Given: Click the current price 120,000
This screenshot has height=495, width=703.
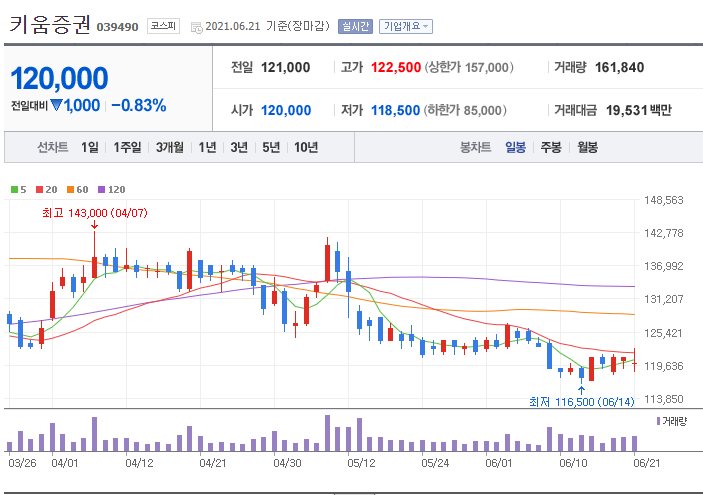Looking at the screenshot, I should tap(59, 78).
